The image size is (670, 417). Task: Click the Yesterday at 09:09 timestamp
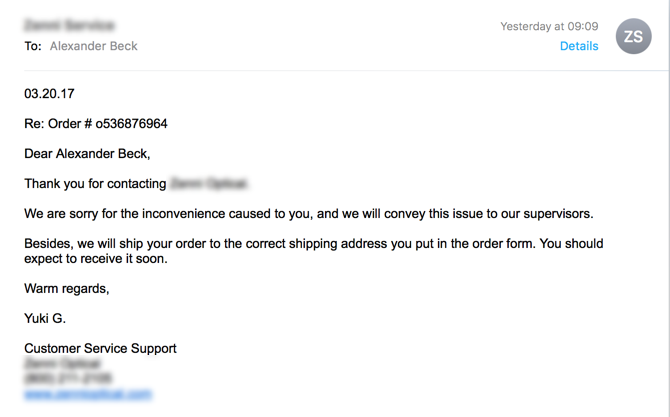[549, 26]
